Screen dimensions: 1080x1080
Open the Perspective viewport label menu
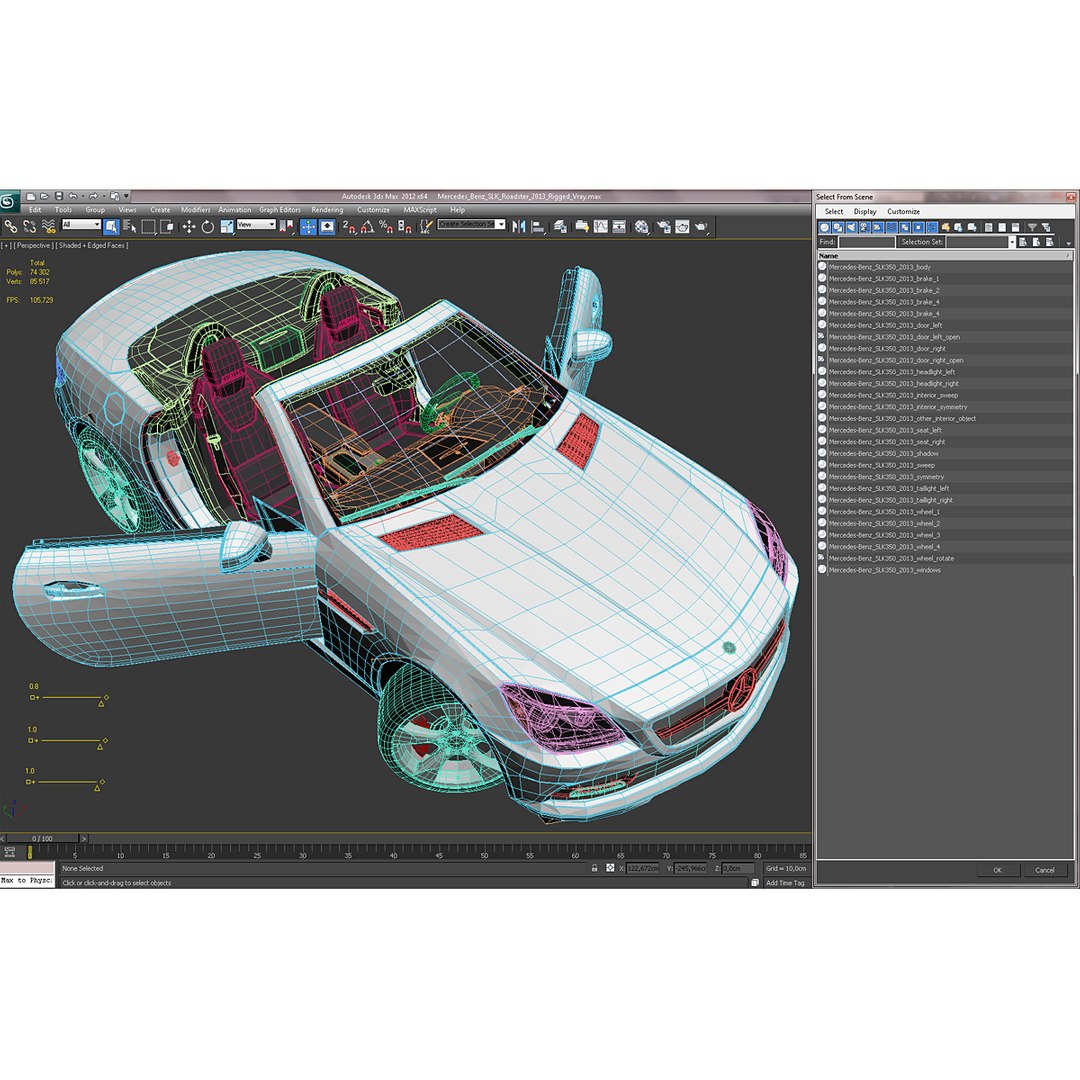(33, 245)
